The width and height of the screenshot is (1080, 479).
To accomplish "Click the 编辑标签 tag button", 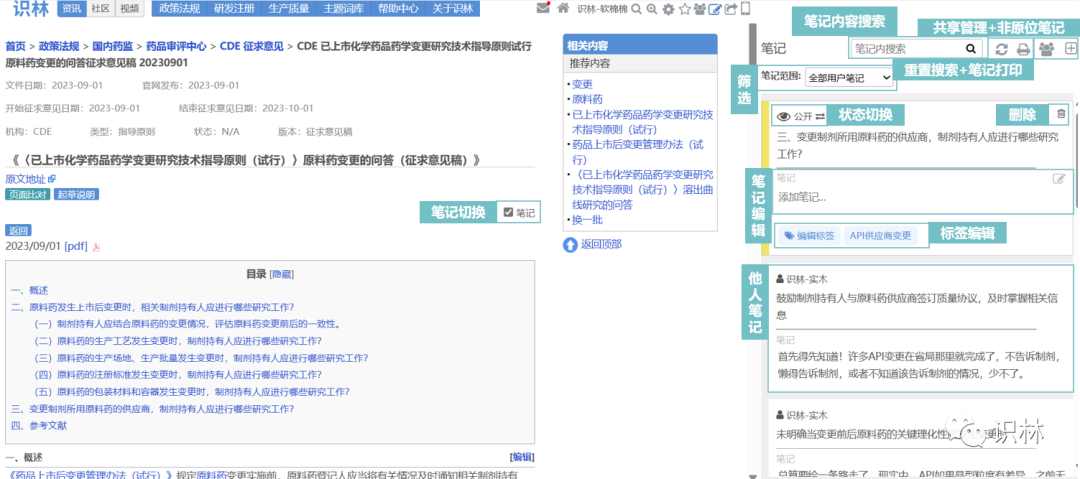I will click(x=809, y=236).
